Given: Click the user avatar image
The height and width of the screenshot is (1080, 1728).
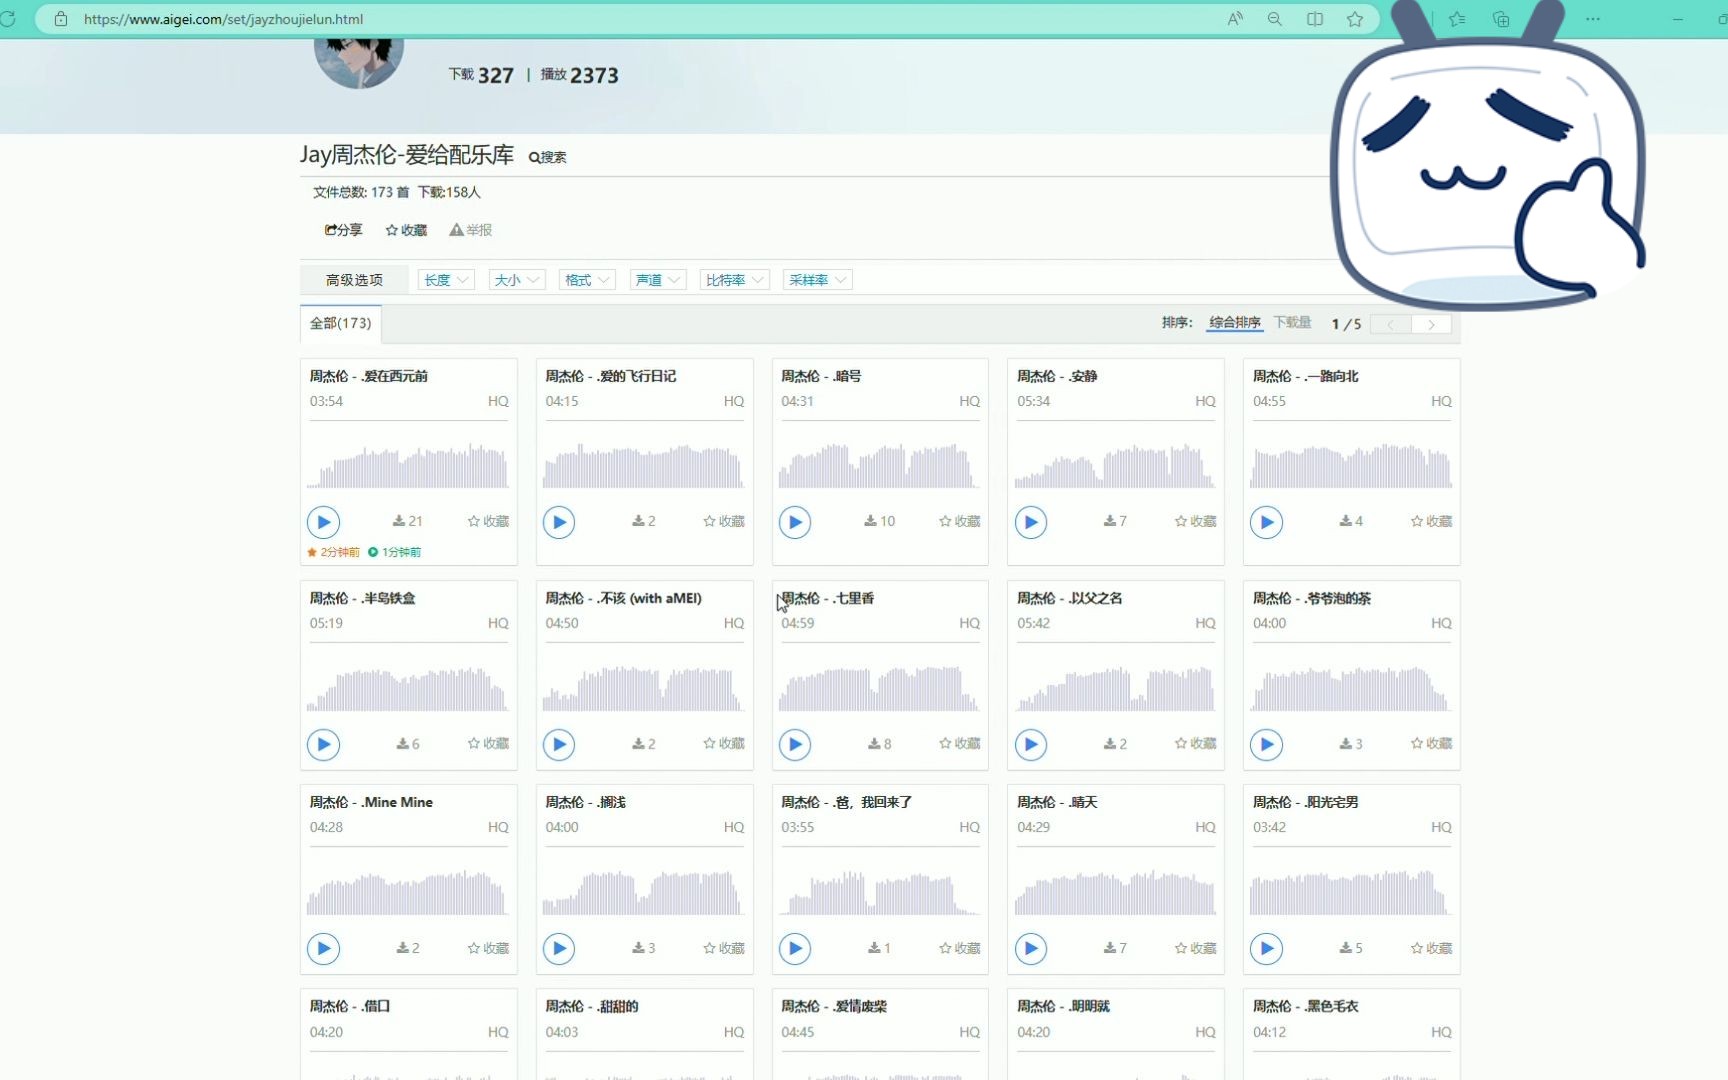Looking at the screenshot, I should pos(359,60).
